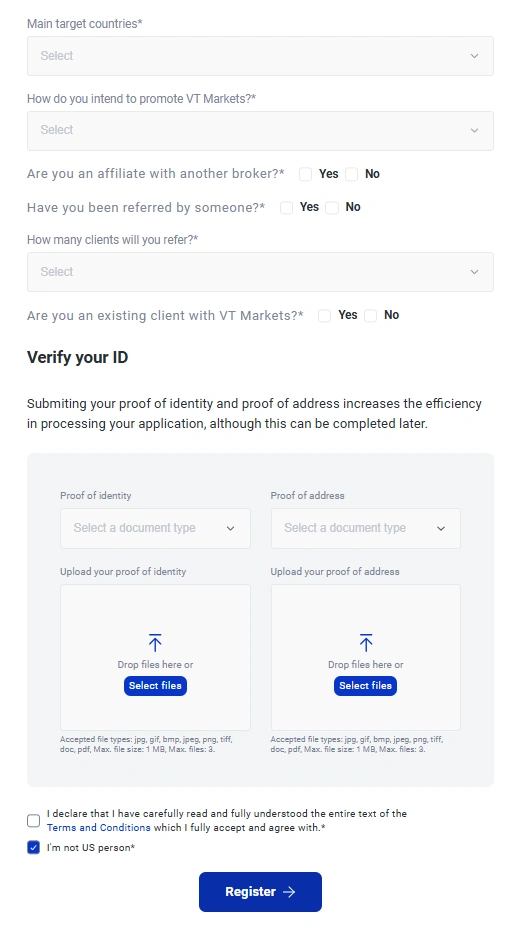Click the chevron on the promote VT Markets dropdown
Viewport: 516px width, 928px height.
point(474,130)
